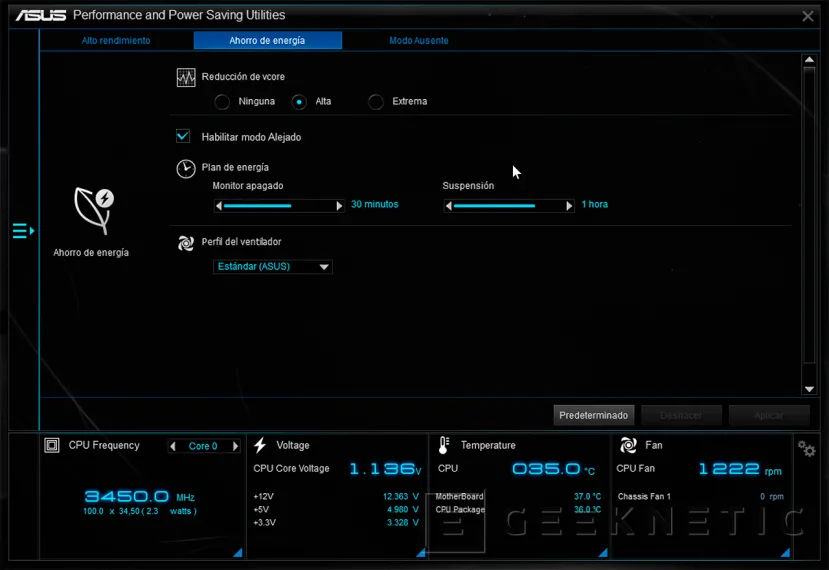Click the 3450.0 MHz frequency readout
Image resolution: width=829 pixels, height=570 pixels.
click(x=140, y=497)
